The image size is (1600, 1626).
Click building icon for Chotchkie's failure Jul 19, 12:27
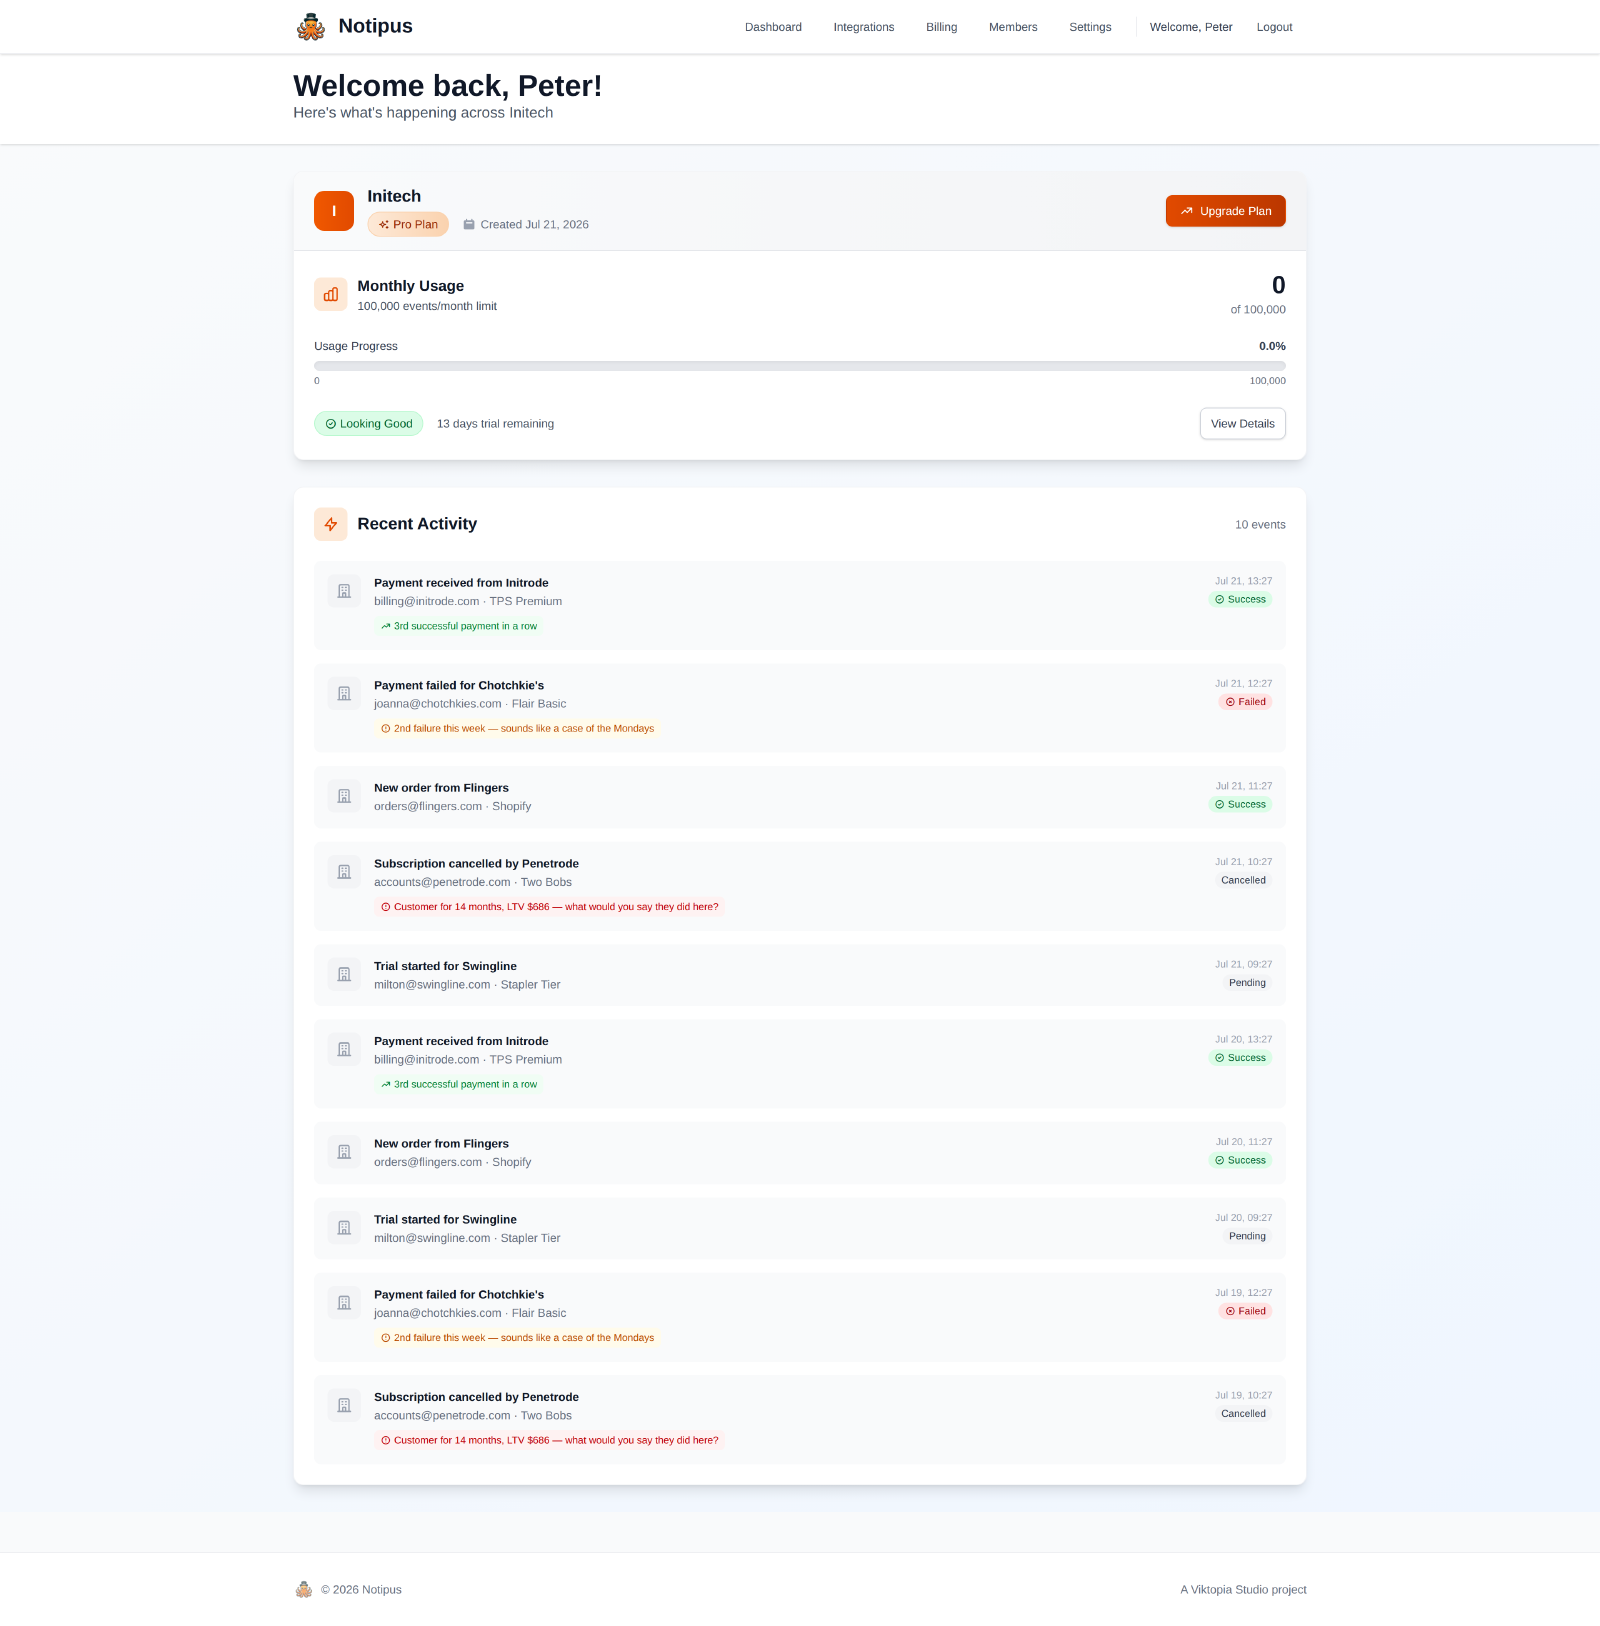tap(344, 1303)
